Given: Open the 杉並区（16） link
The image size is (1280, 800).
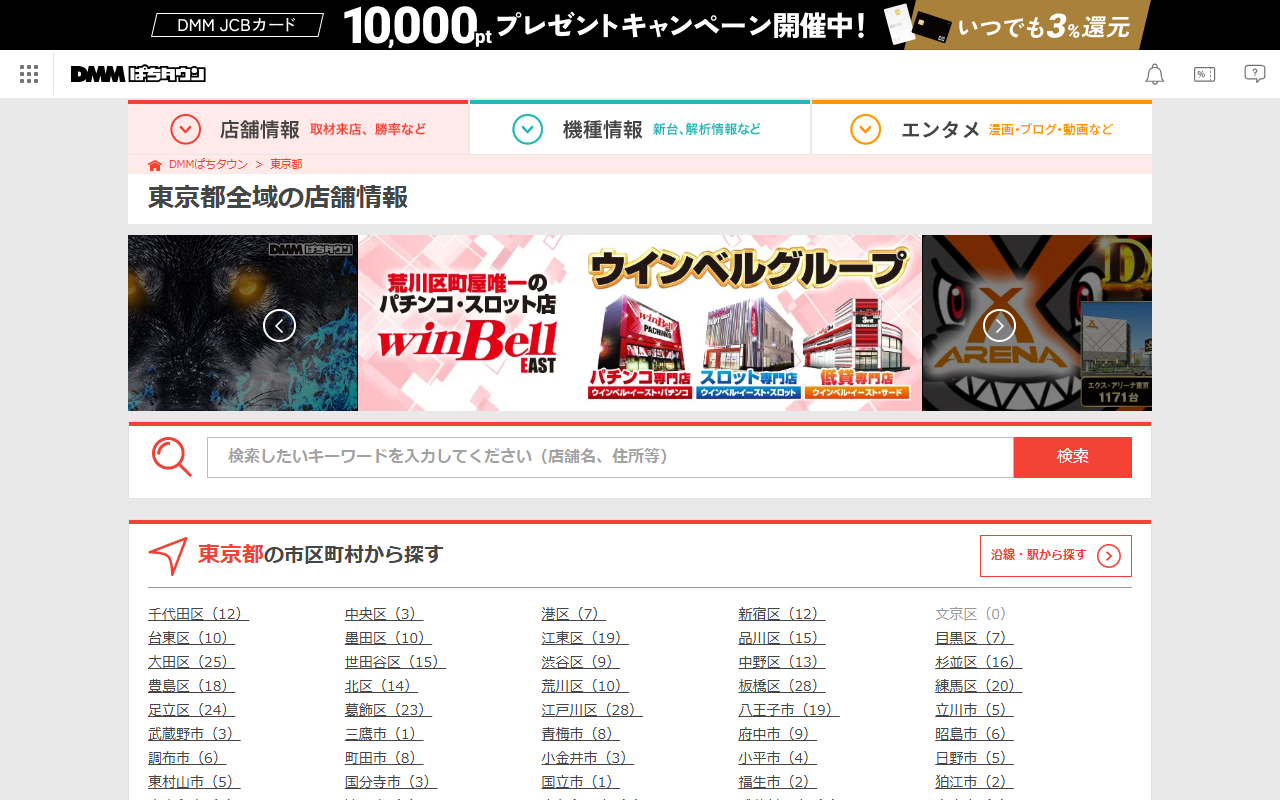Looking at the screenshot, I should point(979,662).
